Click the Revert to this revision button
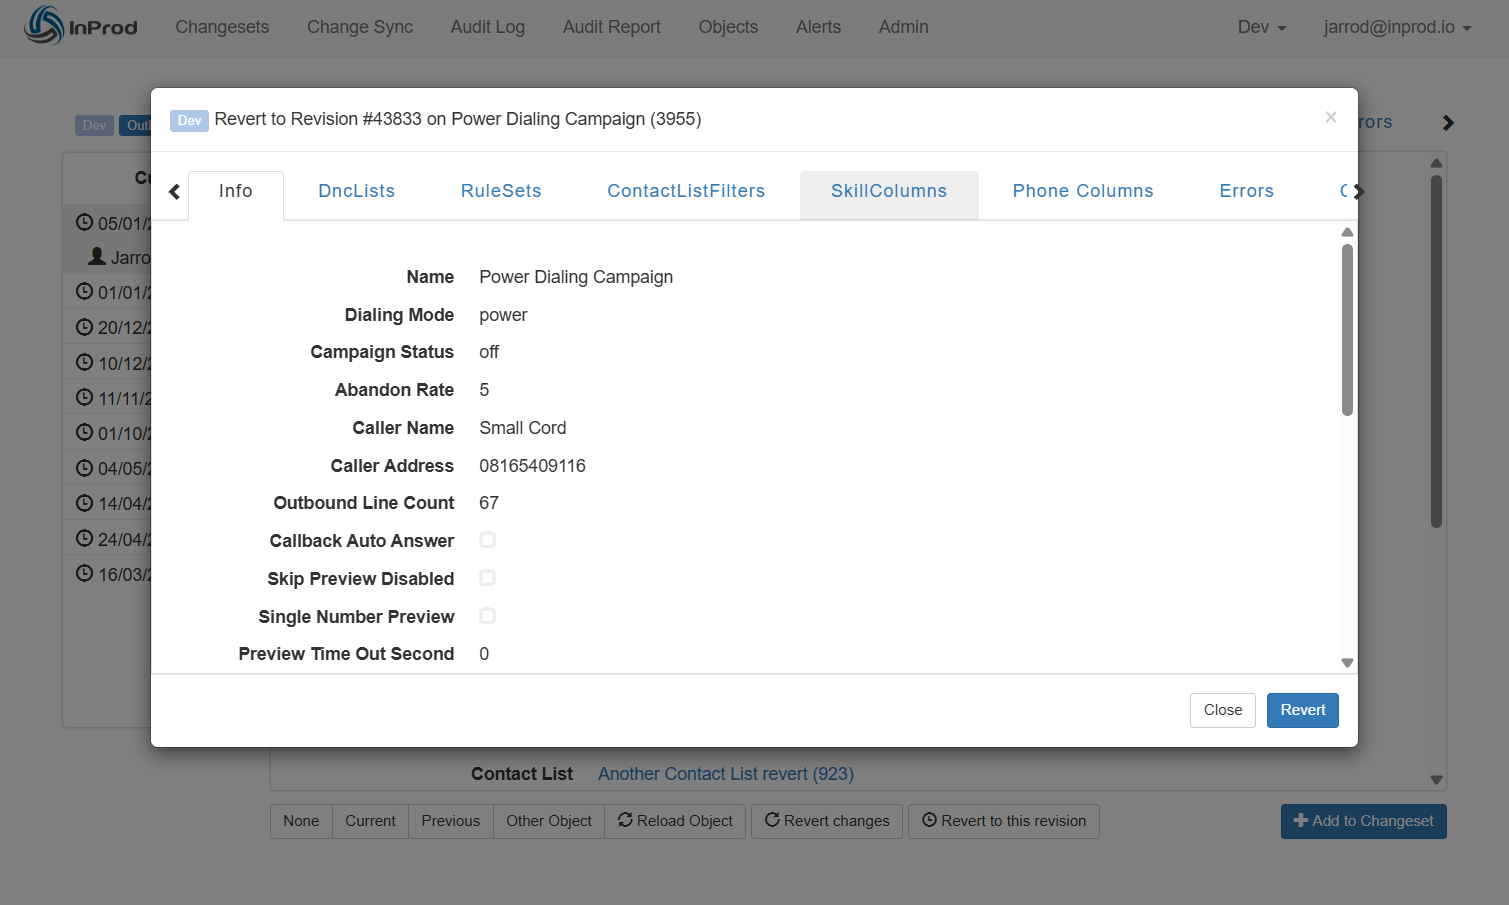The image size is (1509, 905). tap(1003, 821)
